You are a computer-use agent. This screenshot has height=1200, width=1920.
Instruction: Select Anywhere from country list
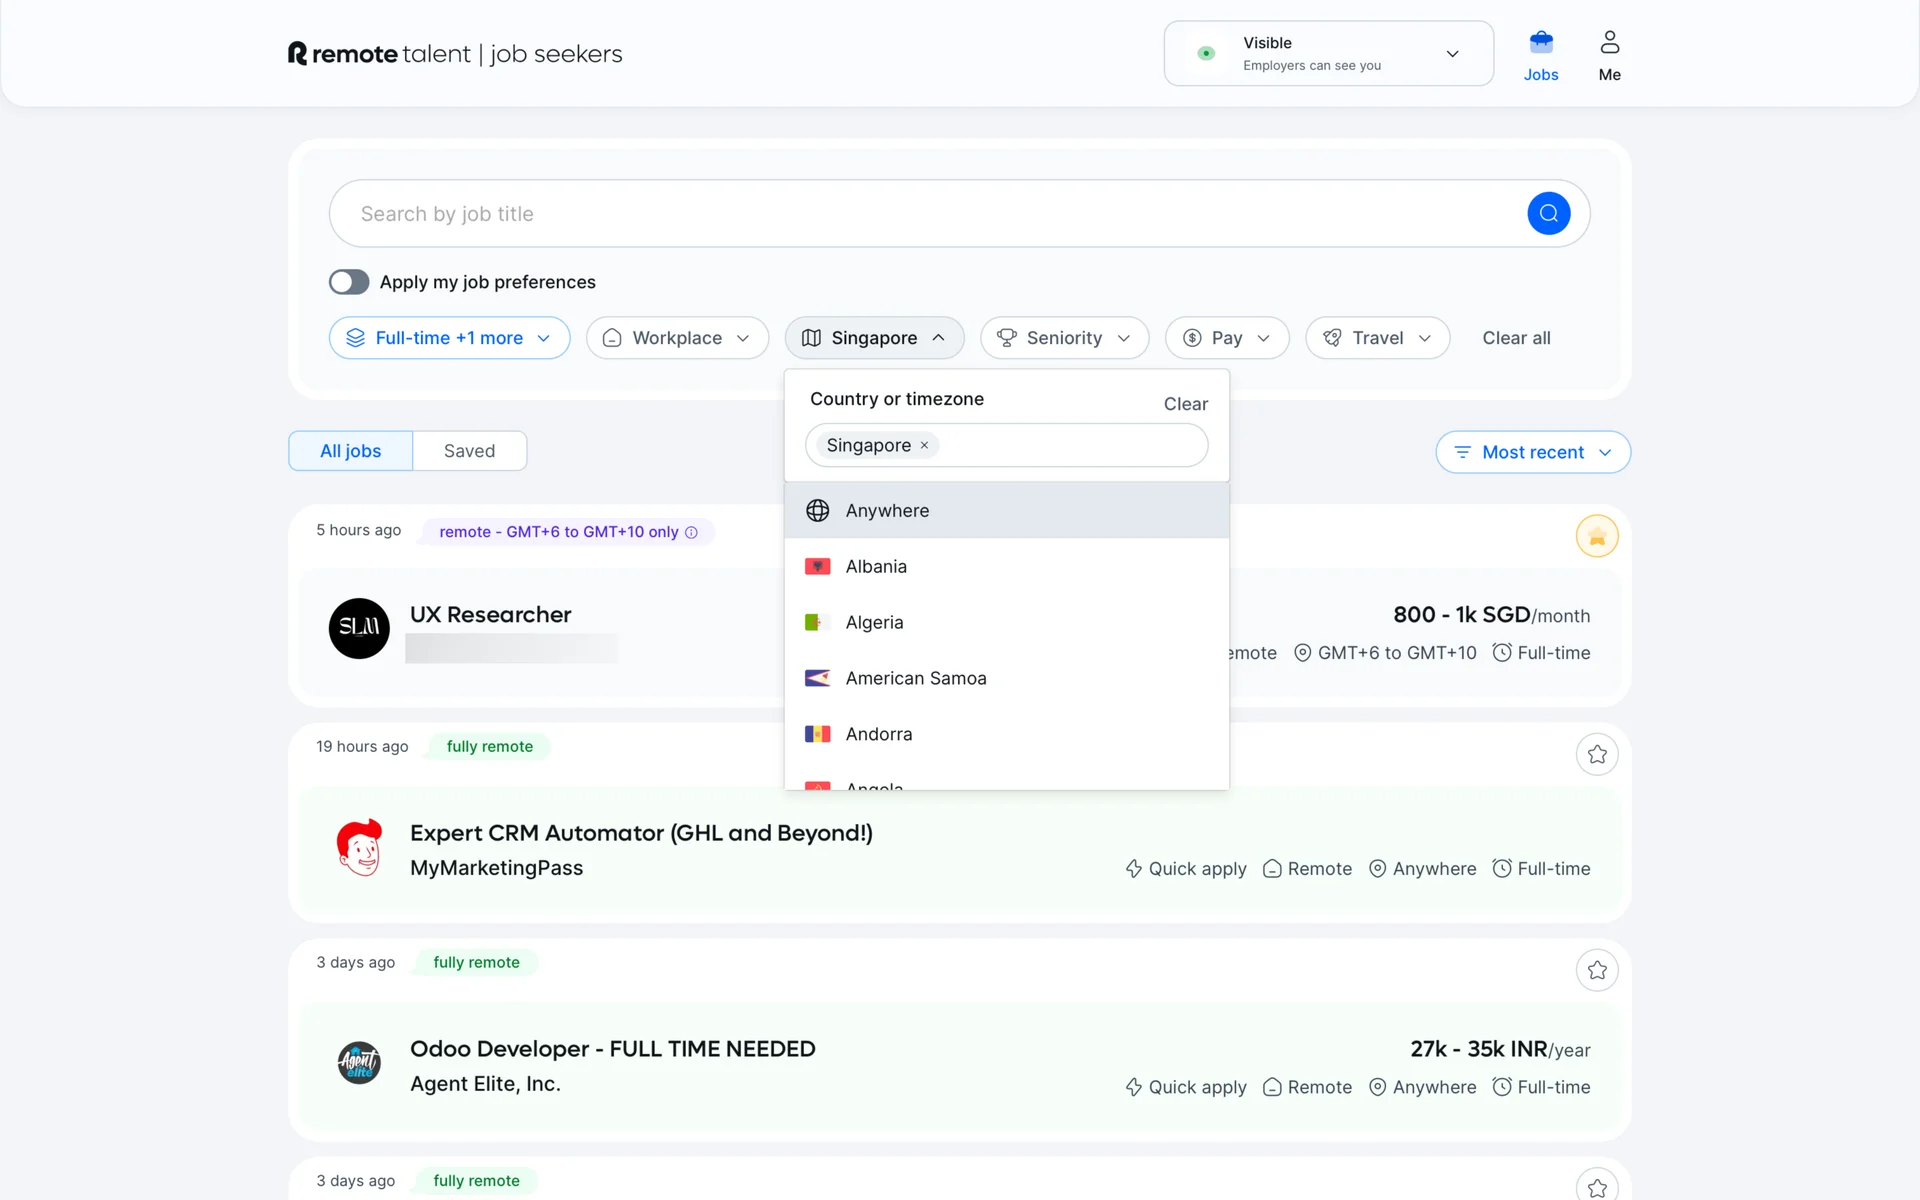tap(887, 511)
